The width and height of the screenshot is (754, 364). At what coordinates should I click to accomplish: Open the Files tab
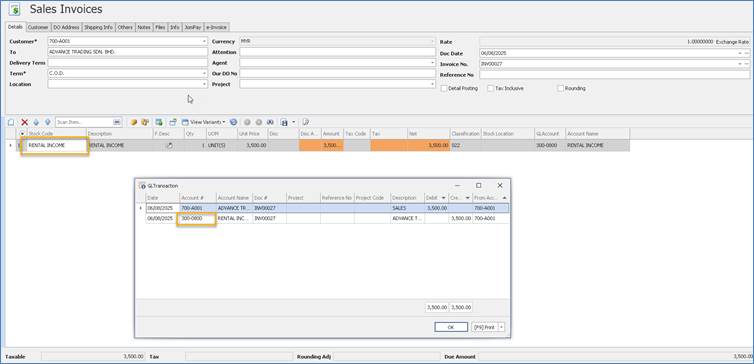(160, 27)
